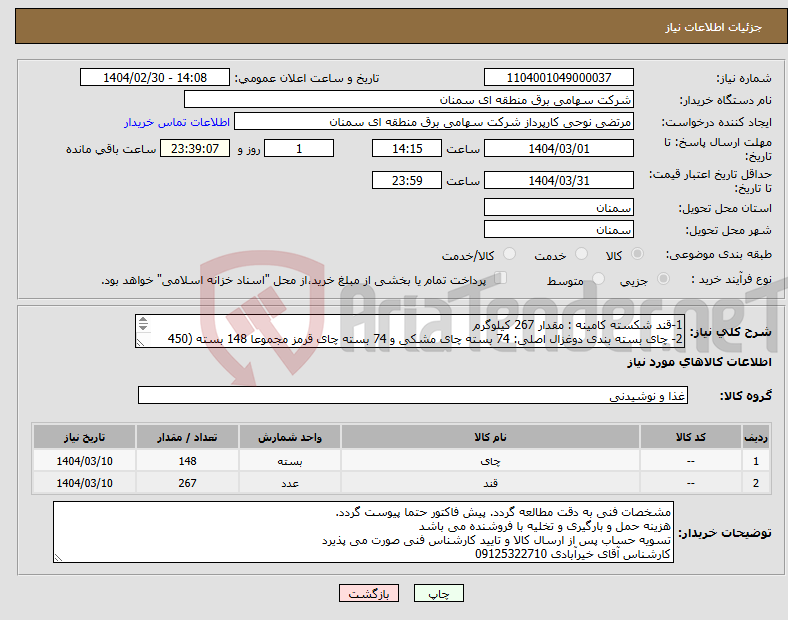Click the response deadline date 1404/03/01
This screenshot has width=788, height=620.
tap(558, 149)
